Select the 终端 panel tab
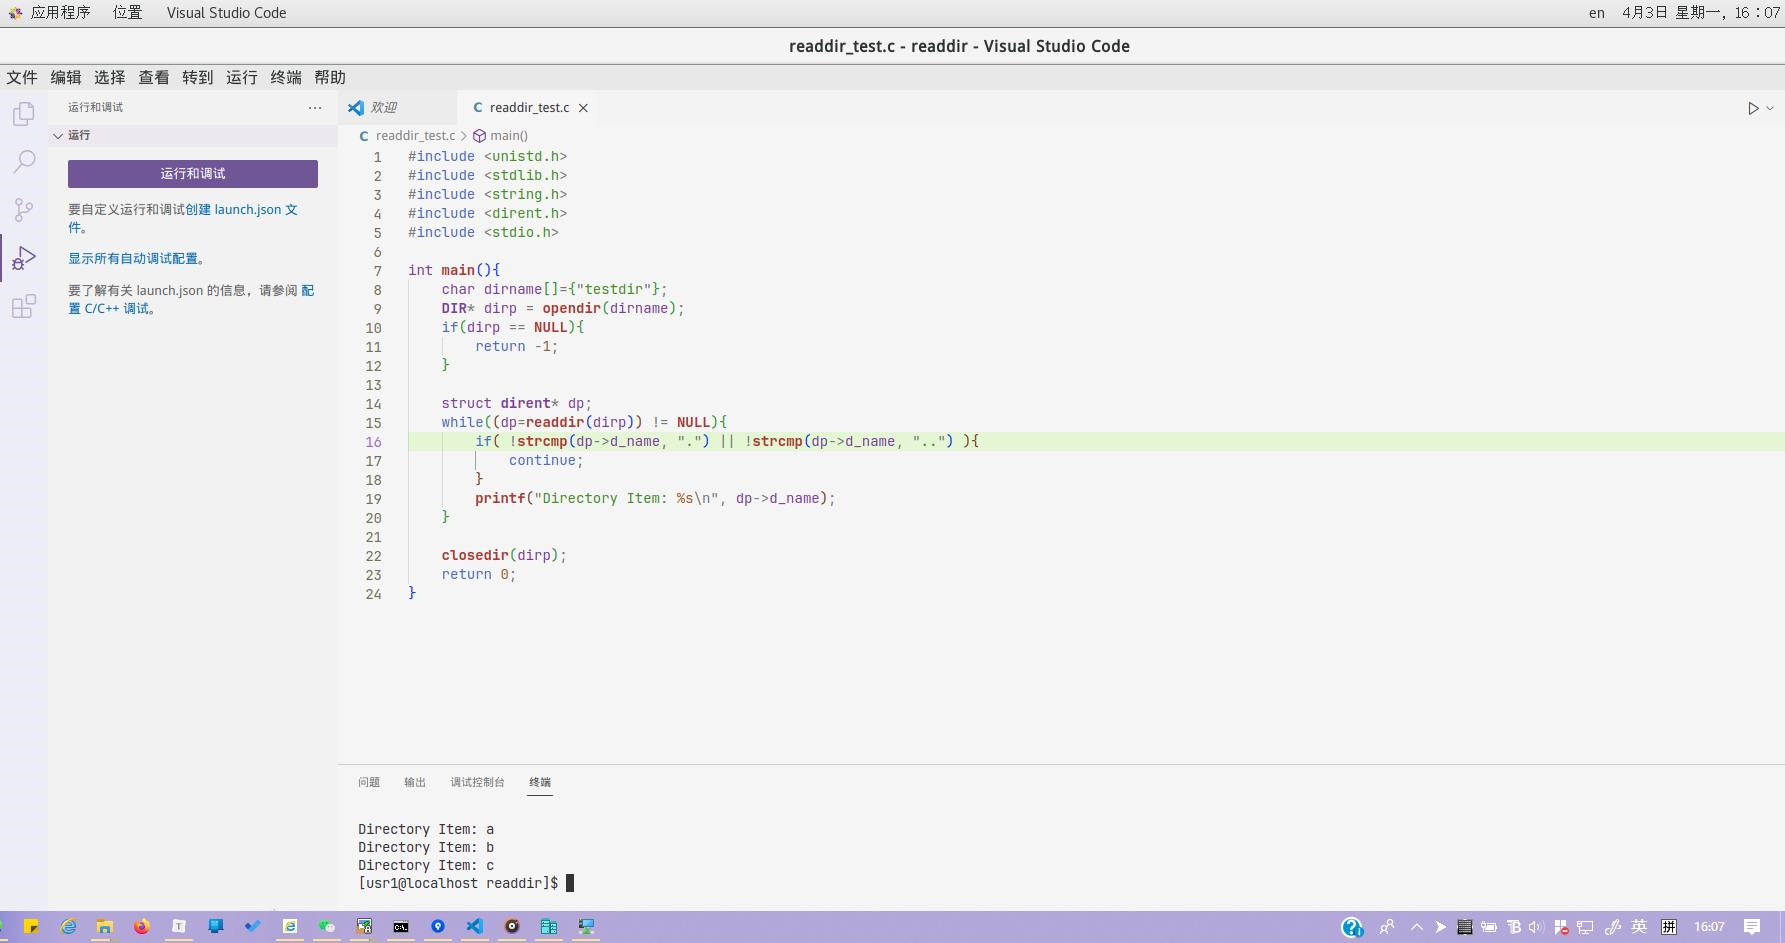 coord(540,782)
